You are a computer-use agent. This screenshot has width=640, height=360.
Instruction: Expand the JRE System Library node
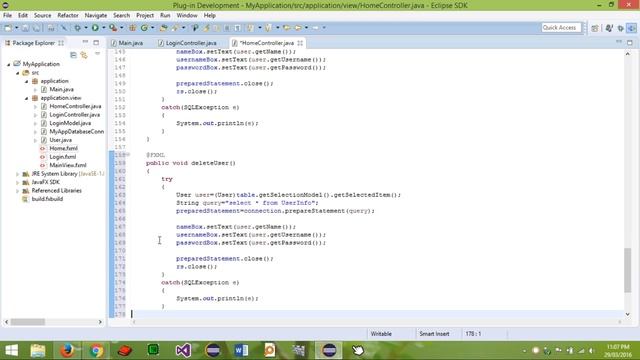pos(18,174)
